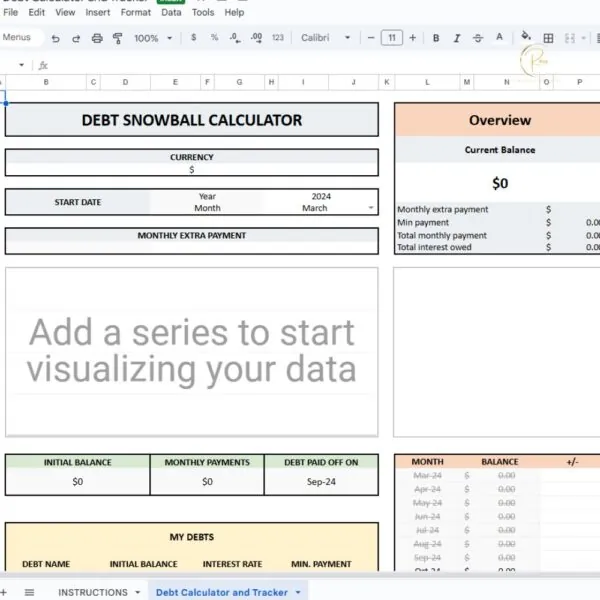The image size is (600, 600).
Task: Open the File menu
Action: point(10,12)
